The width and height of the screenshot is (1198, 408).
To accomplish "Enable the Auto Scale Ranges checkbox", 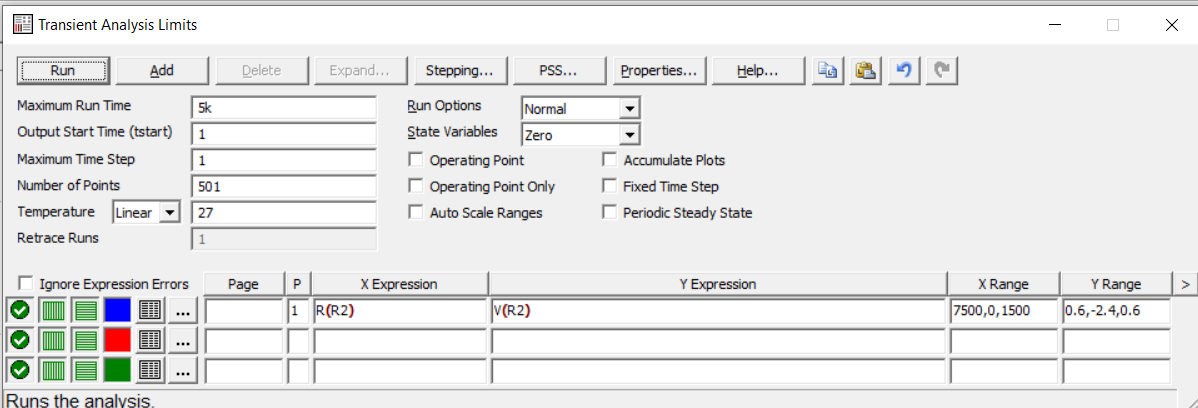I will [x=416, y=213].
